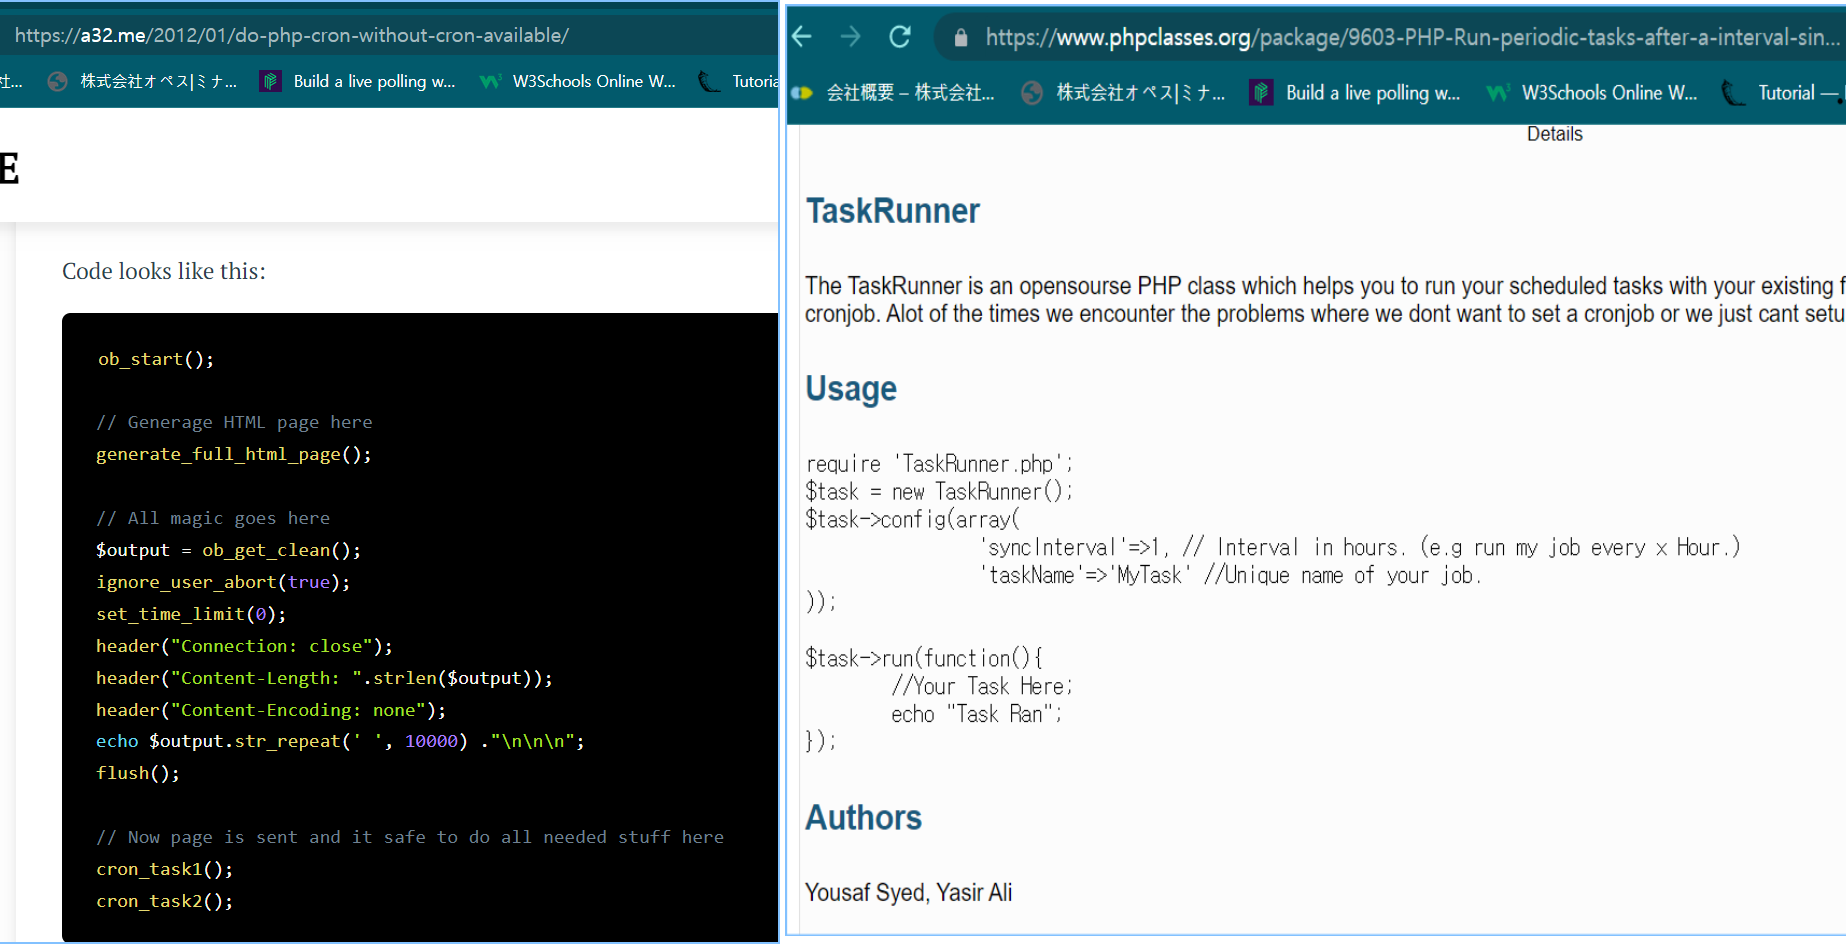Viewport: 1846px width, 944px height.
Task: Open 会社概要 – 株式会社 bookmark in right window
Action: click(910, 93)
